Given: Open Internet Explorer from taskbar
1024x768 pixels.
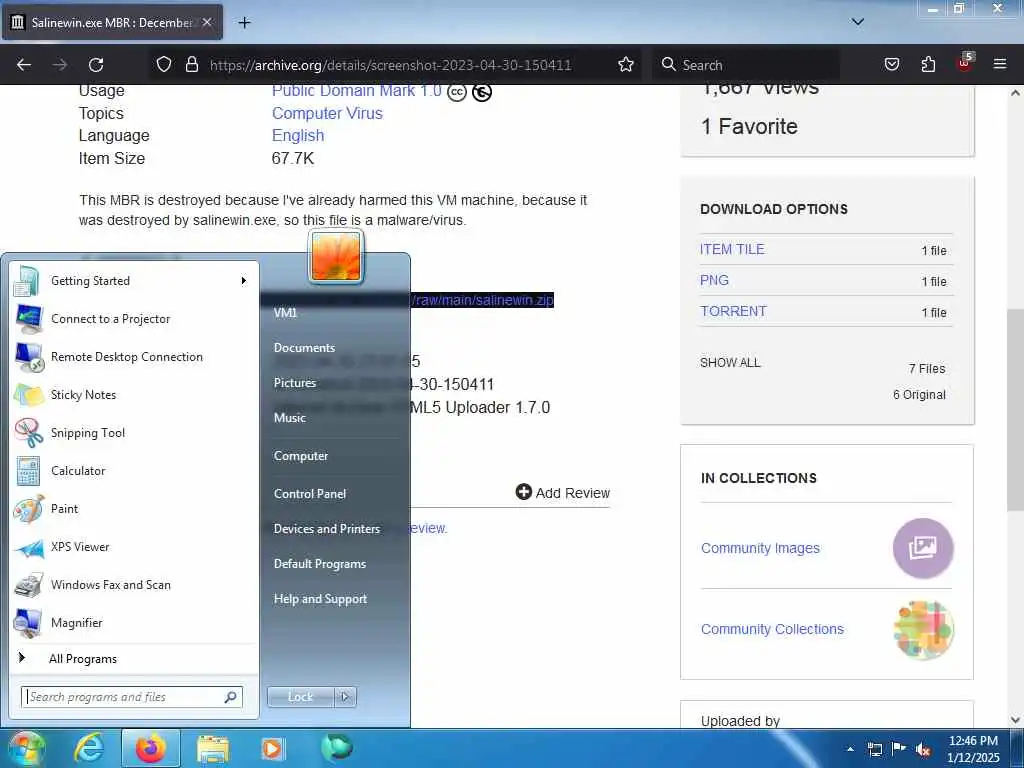Looking at the screenshot, I should coord(89,748).
